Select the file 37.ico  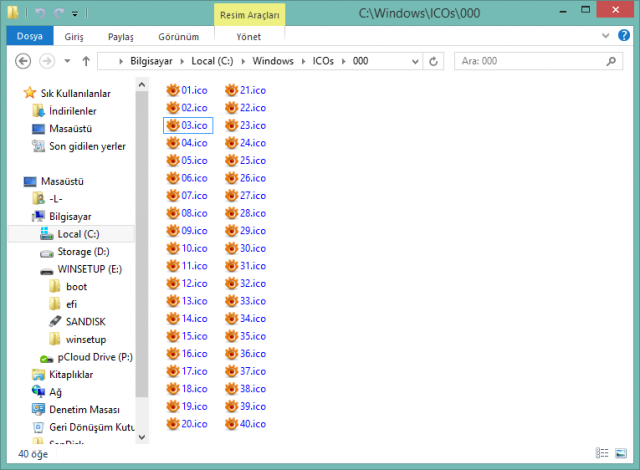tap(245, 371)
